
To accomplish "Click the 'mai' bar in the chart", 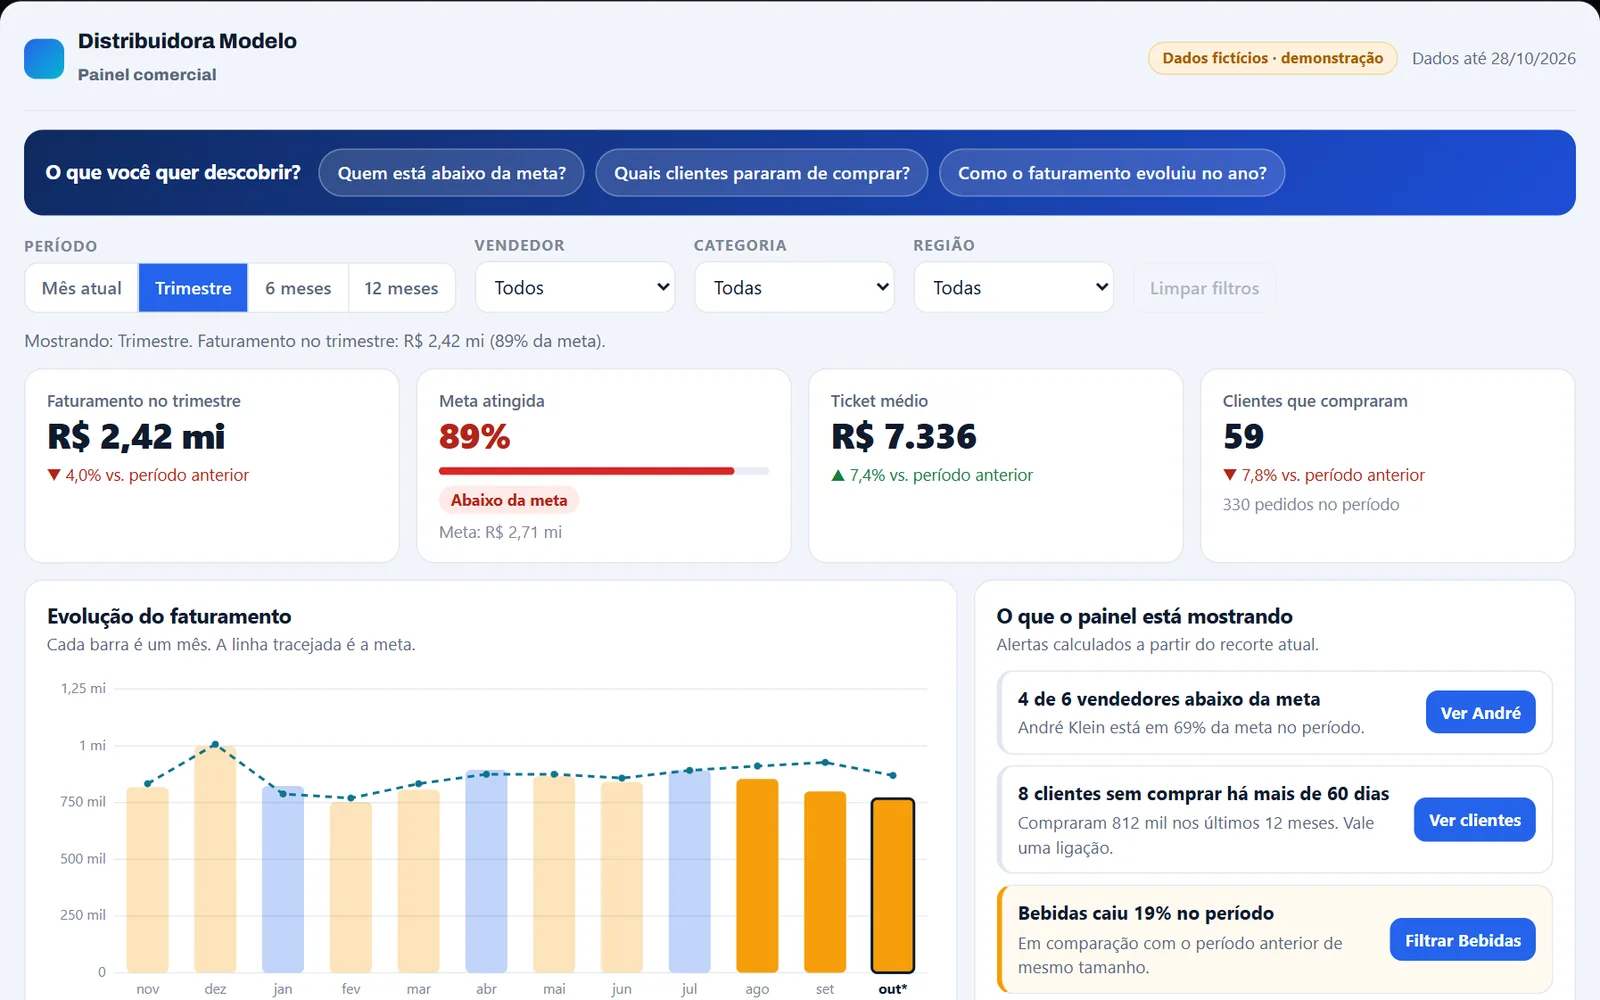I will (x=554, y=875).
